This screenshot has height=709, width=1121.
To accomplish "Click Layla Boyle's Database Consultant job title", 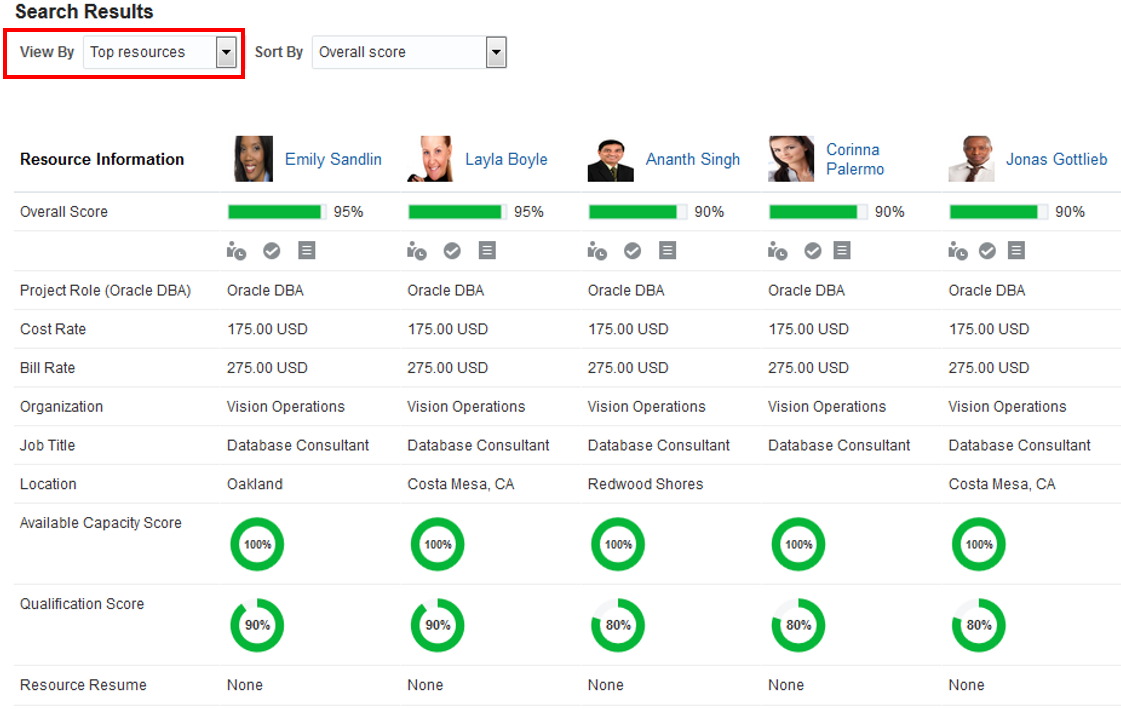I will [x=478, y=445].
